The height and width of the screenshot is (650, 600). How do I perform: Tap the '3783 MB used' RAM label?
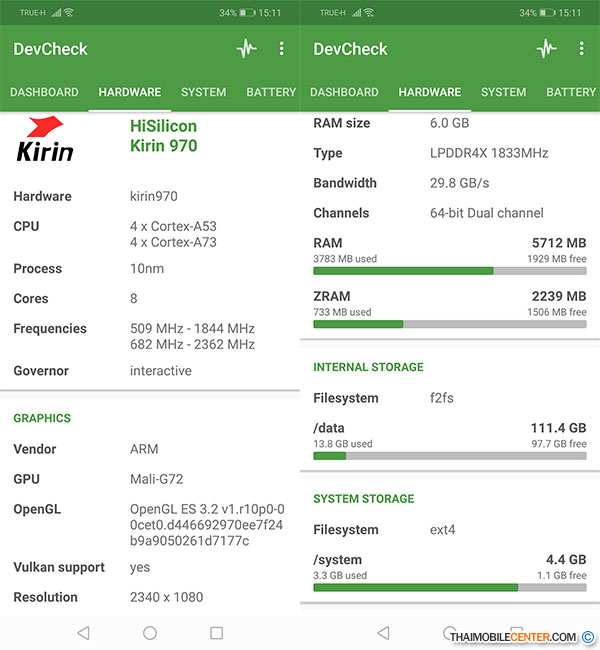pyautogui.click(x=345, y=259)
